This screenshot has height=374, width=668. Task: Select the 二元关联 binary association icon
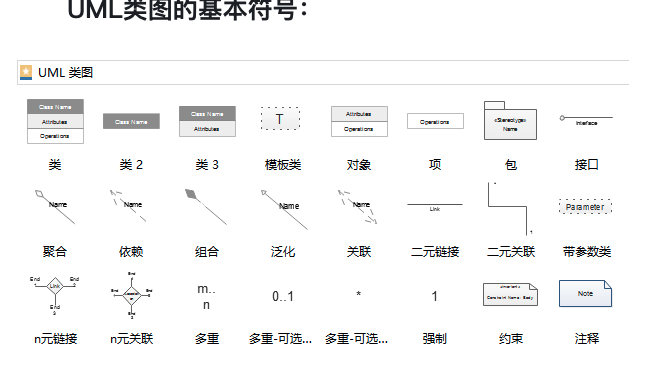click(x=510, y=209)
